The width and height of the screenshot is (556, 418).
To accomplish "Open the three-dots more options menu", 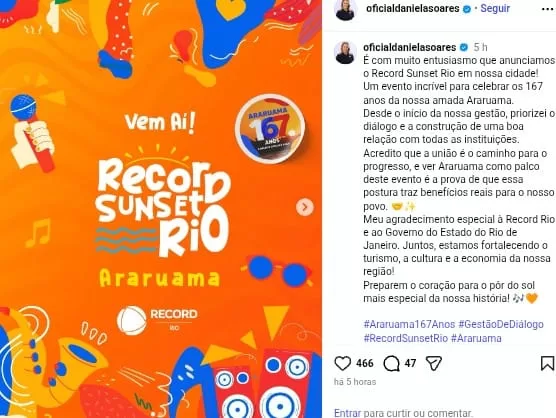I will click(x=547, y=9).
